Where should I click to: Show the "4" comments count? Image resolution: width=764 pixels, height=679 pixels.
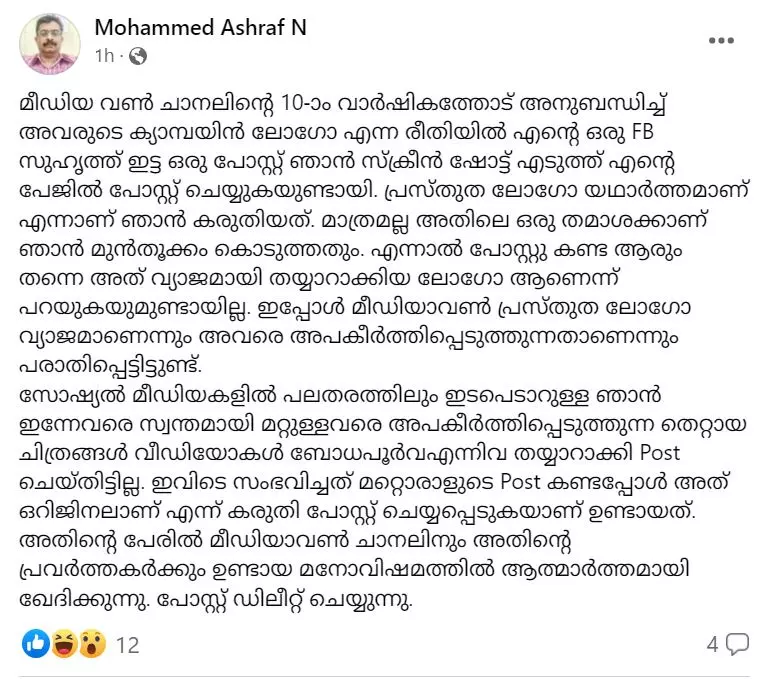pyautogui.click(x=712, y=645)
